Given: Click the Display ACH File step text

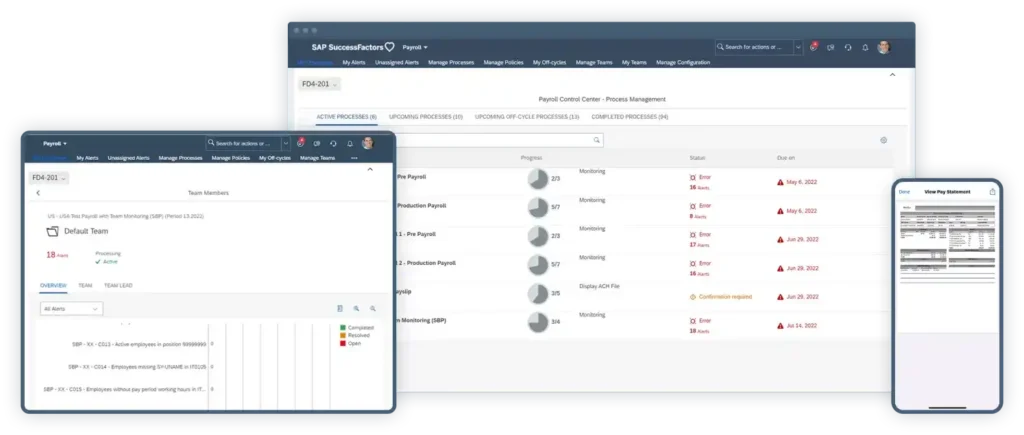Looking at the screenshot, I should pos(599,286).
